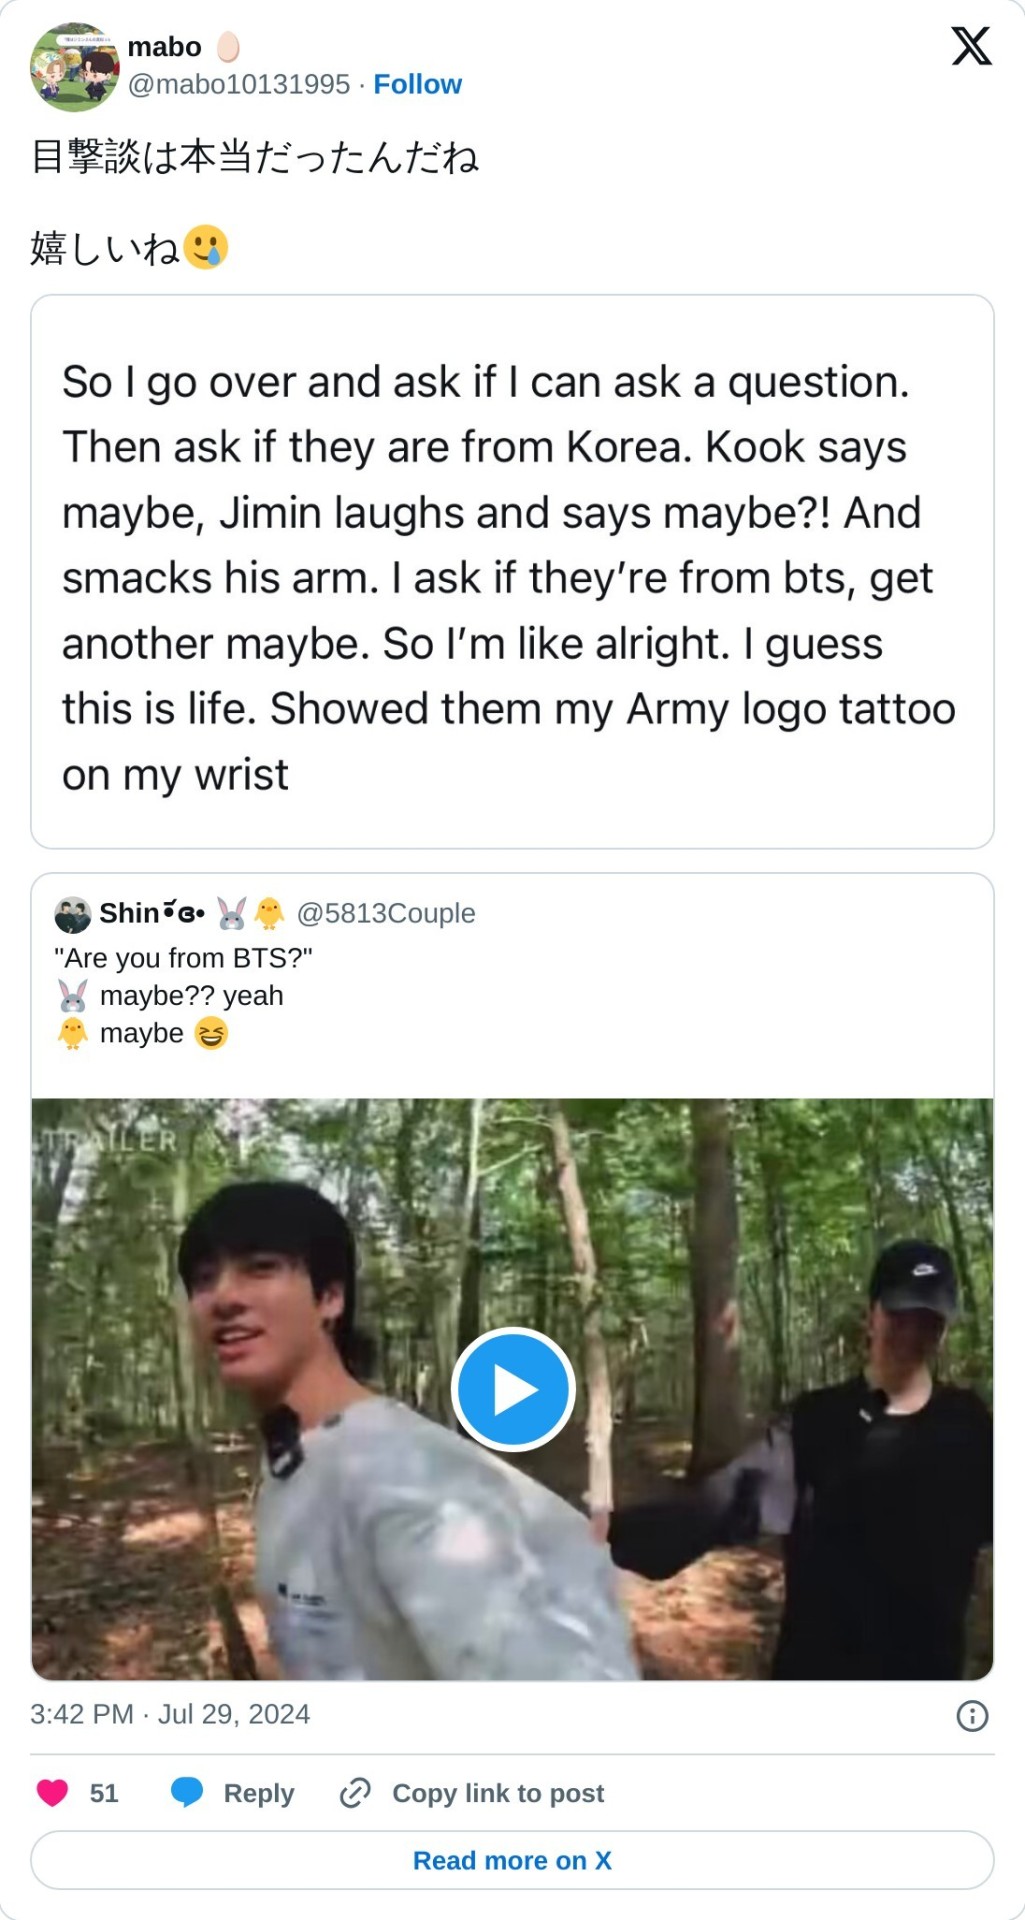Image resolution: width=1025 pixels, height=1920 pixels.
Task: Open the @mabo10131995 handle link
Action: pos(239,84)
